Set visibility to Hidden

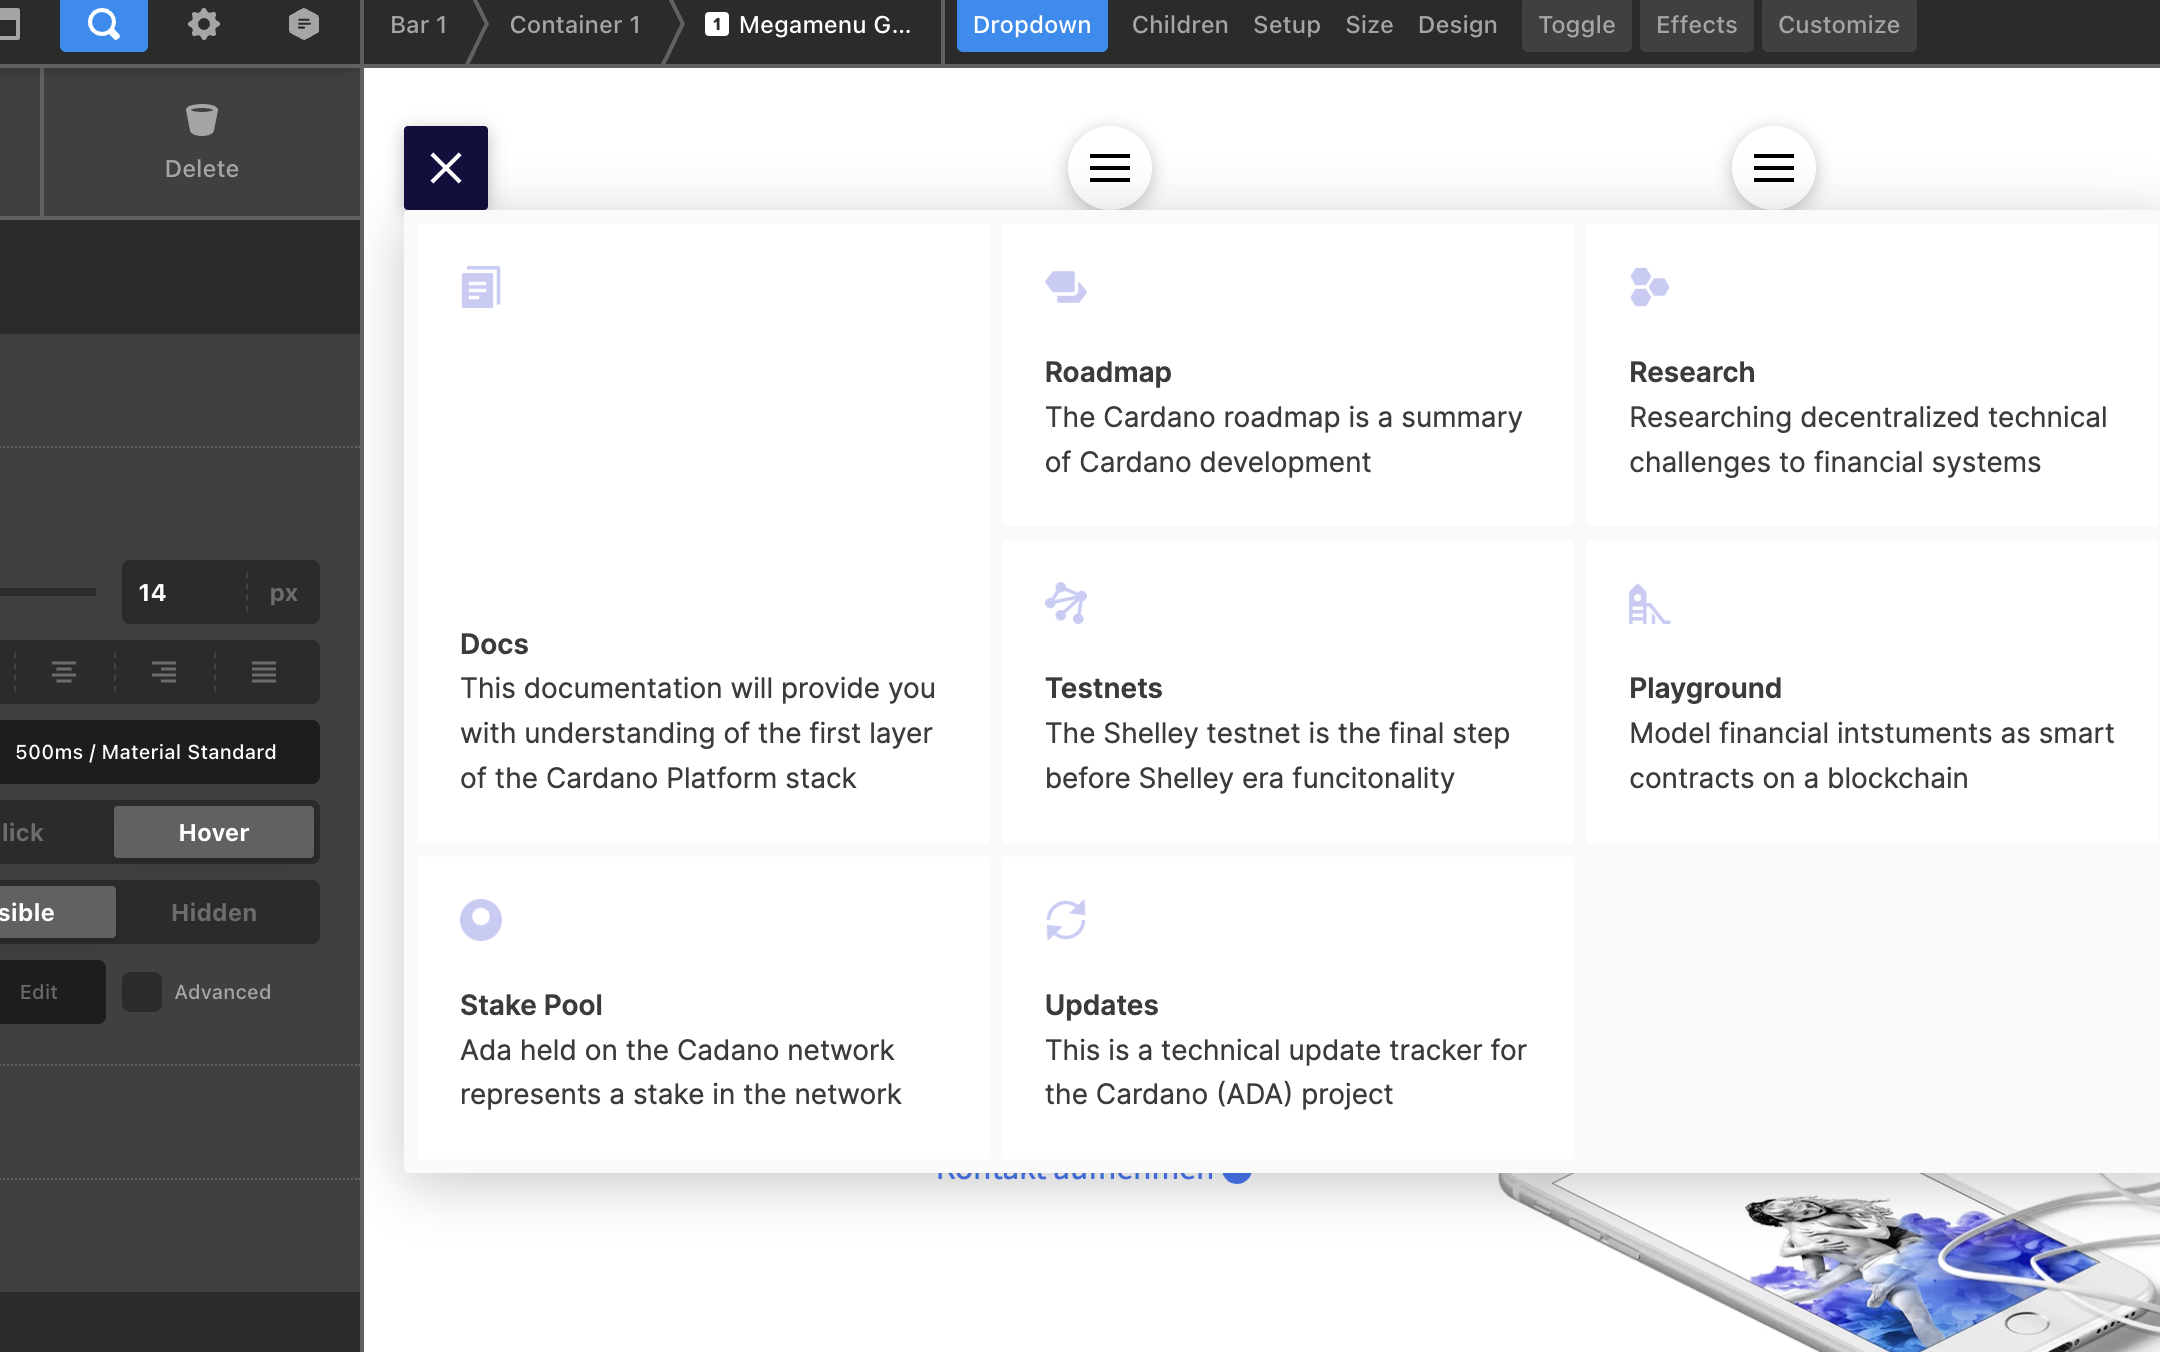click(x=214, y=912)
